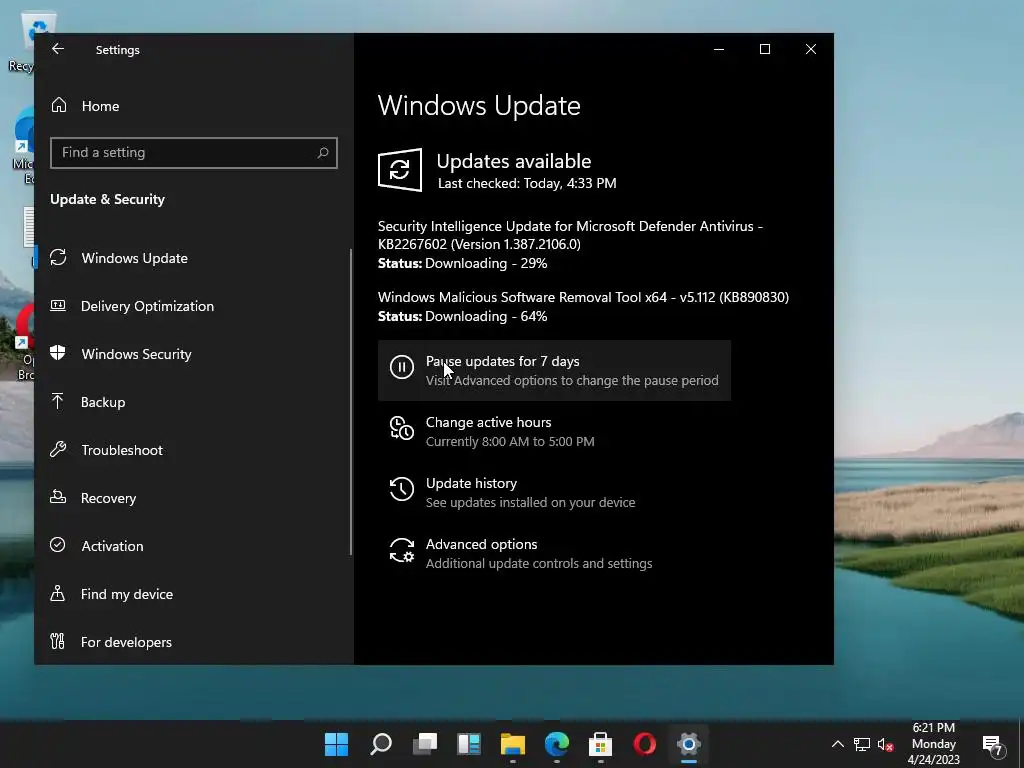Click the search magnifier in Find a setting
1024x768 pixels.
click(x=322, y=153)
